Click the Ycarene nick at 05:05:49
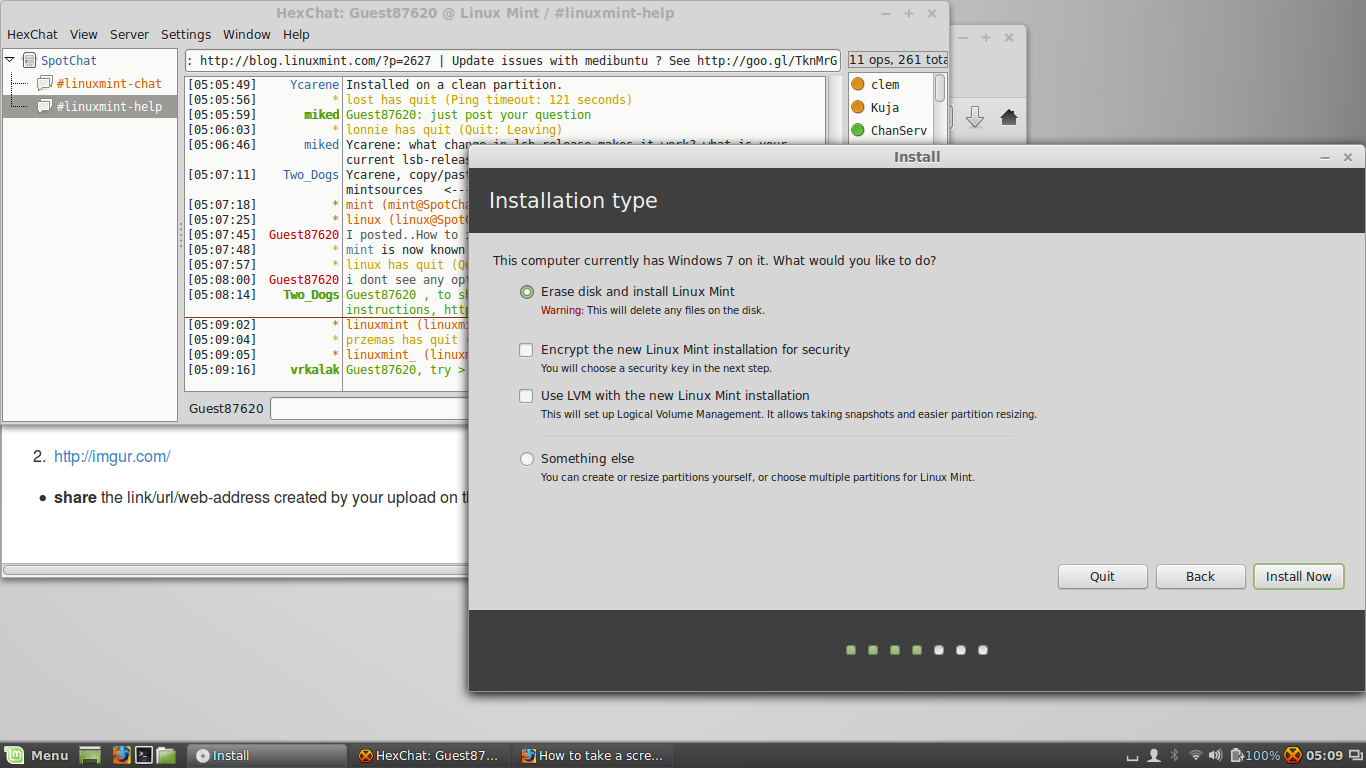1366x768 pixels. click(314, 85)
